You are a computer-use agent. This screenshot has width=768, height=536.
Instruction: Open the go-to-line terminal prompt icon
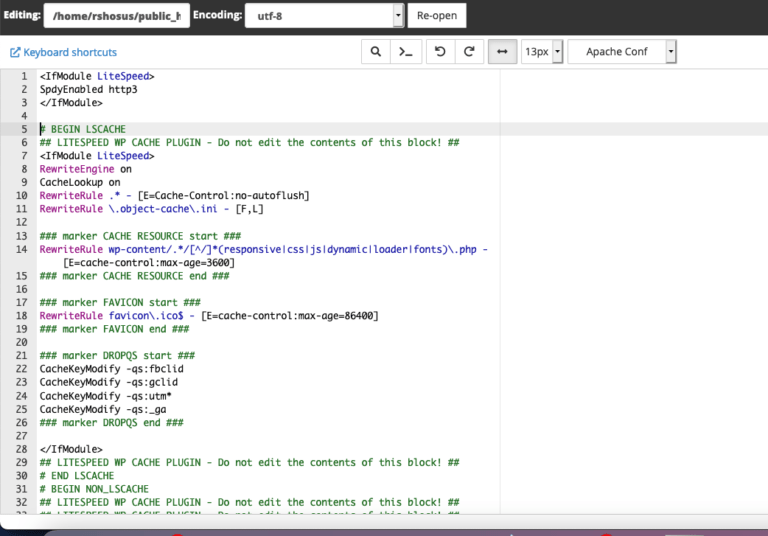coord(406,51)
